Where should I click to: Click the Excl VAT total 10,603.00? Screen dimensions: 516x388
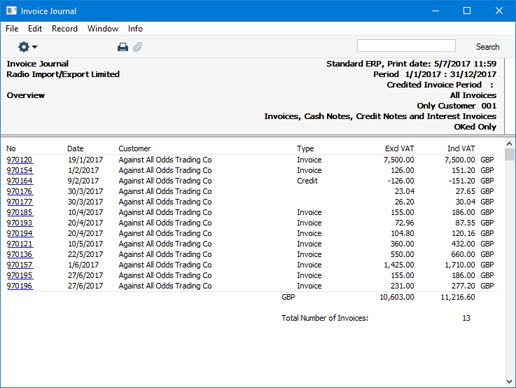click(397, 297)
